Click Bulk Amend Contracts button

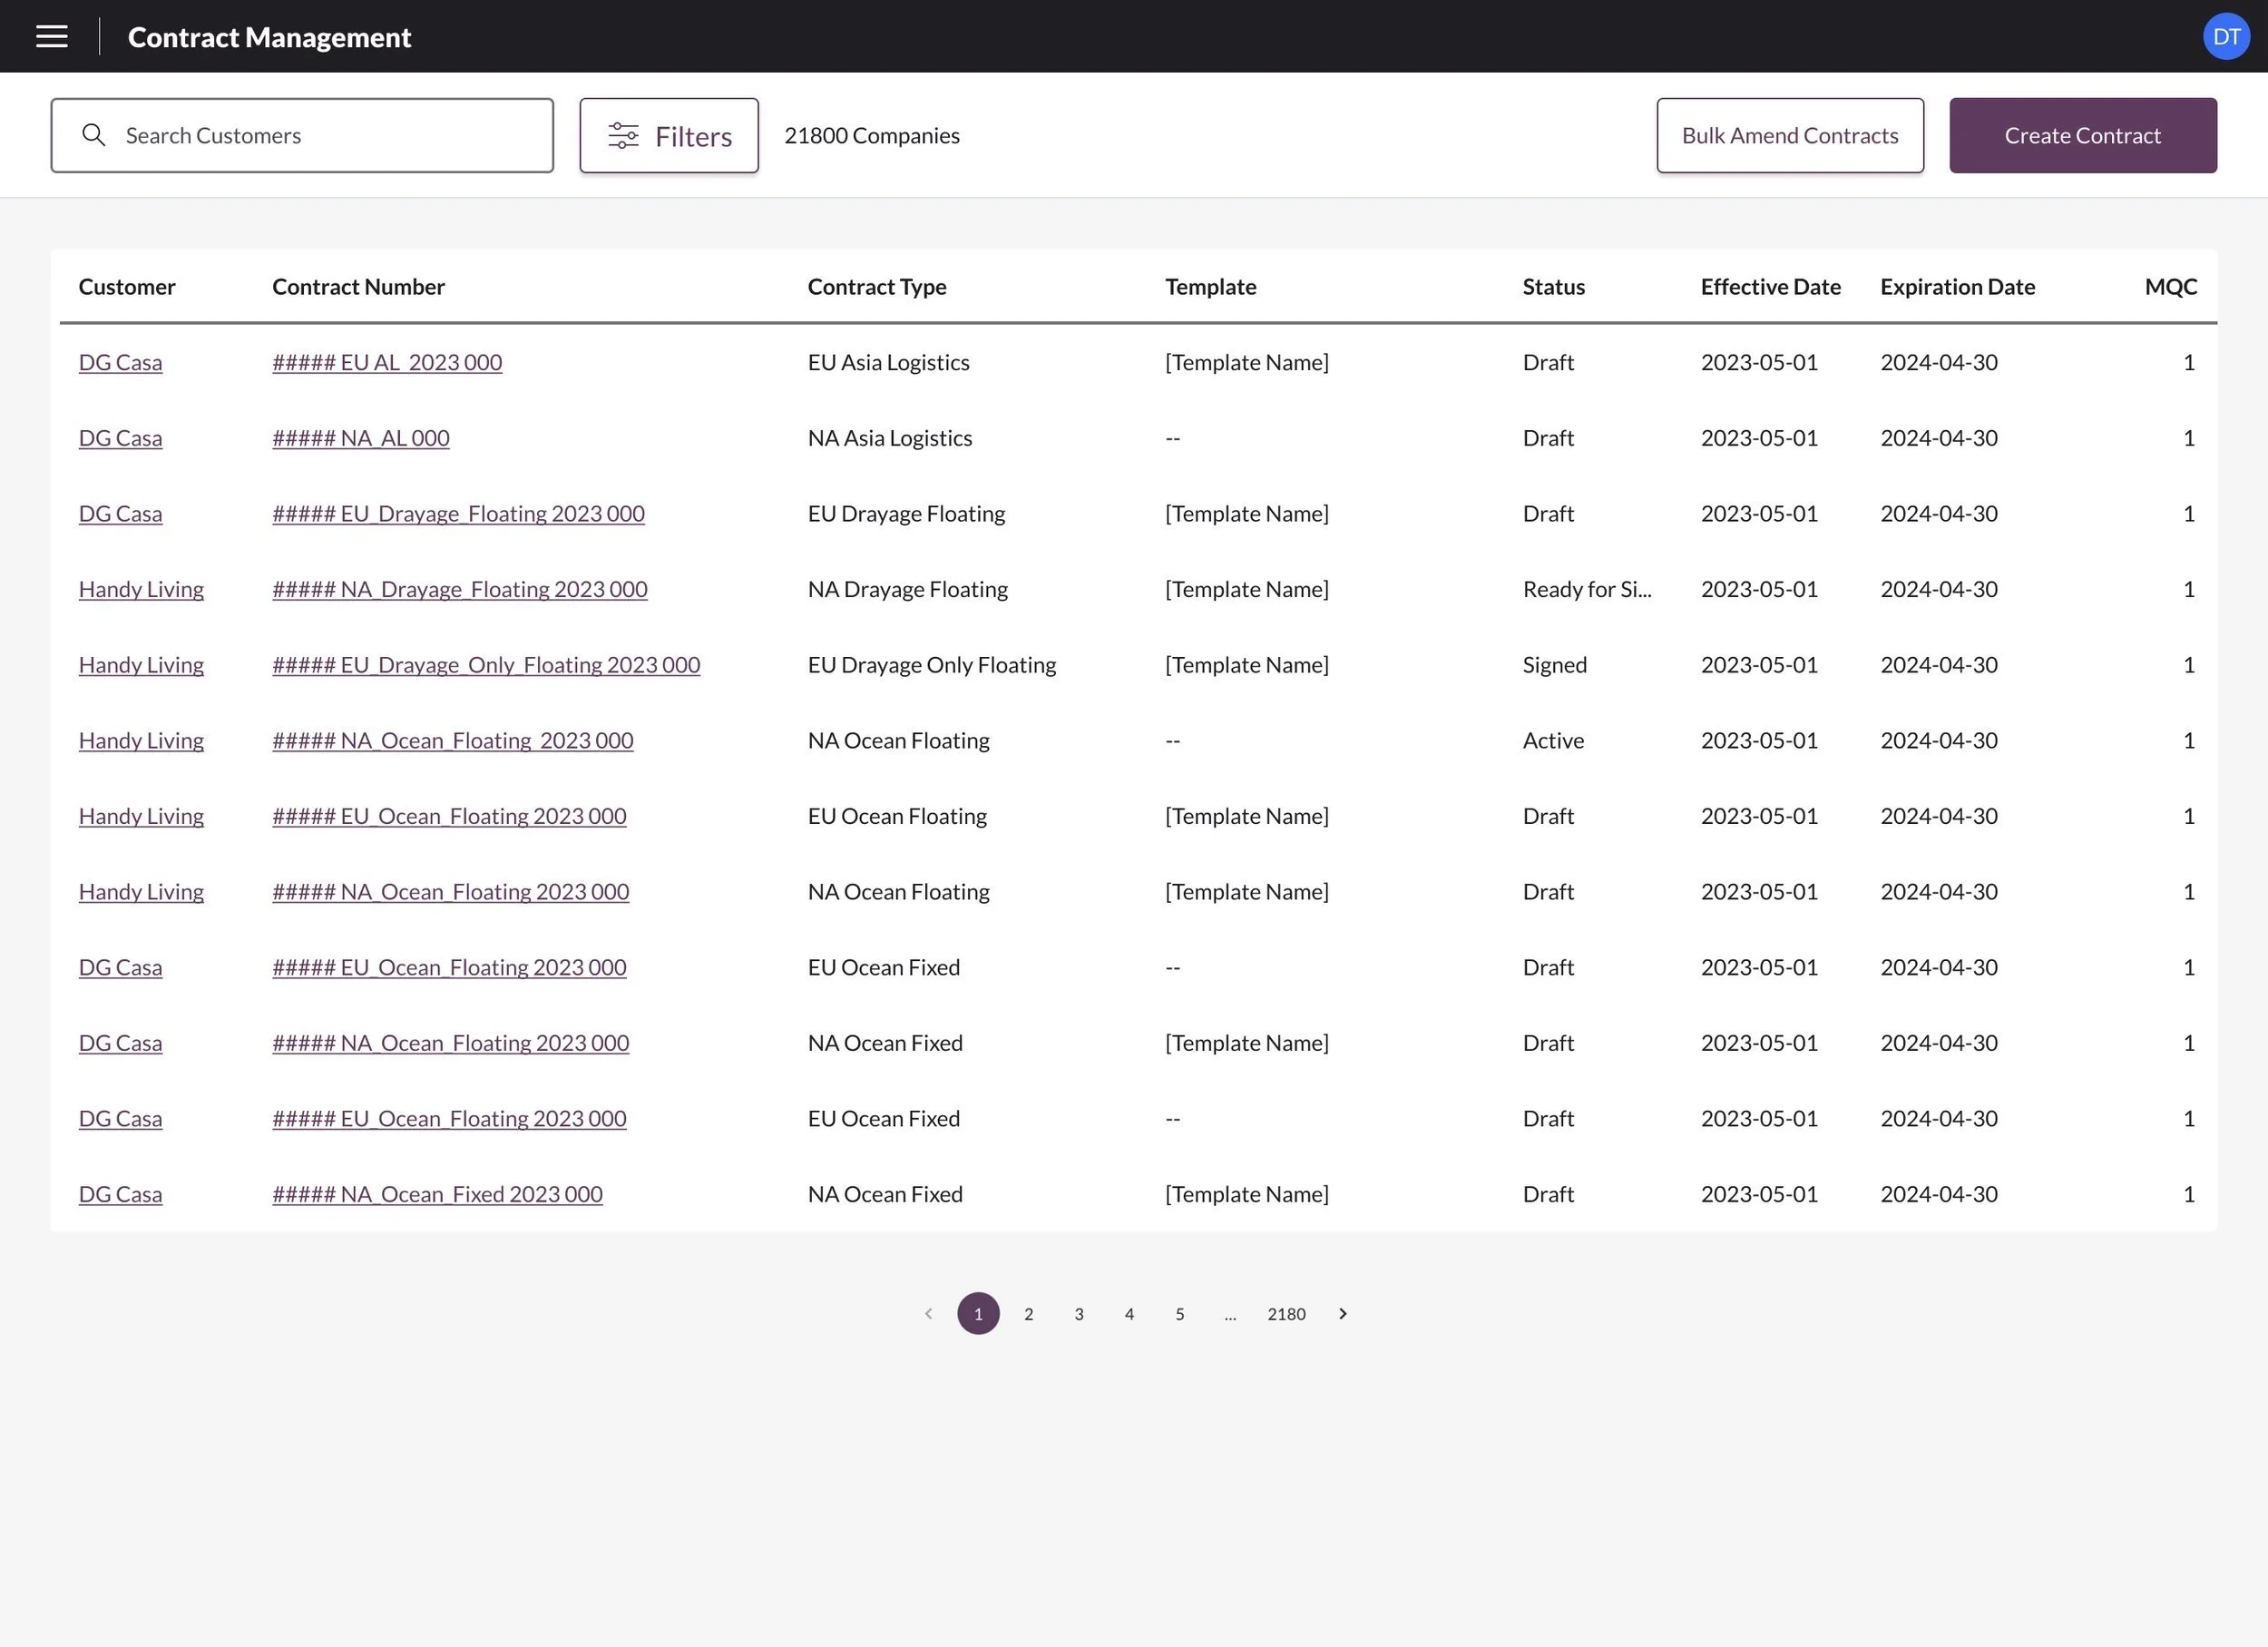1789,135
